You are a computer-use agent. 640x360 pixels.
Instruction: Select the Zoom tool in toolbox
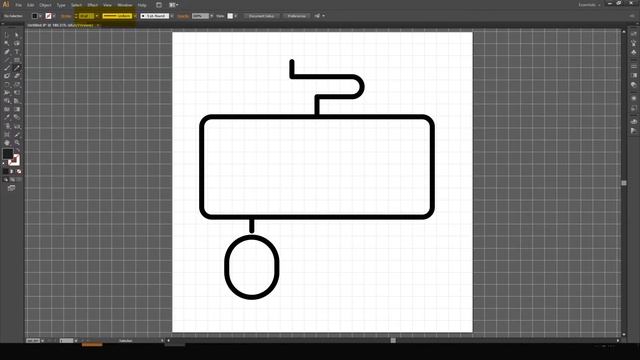(17, 143)
